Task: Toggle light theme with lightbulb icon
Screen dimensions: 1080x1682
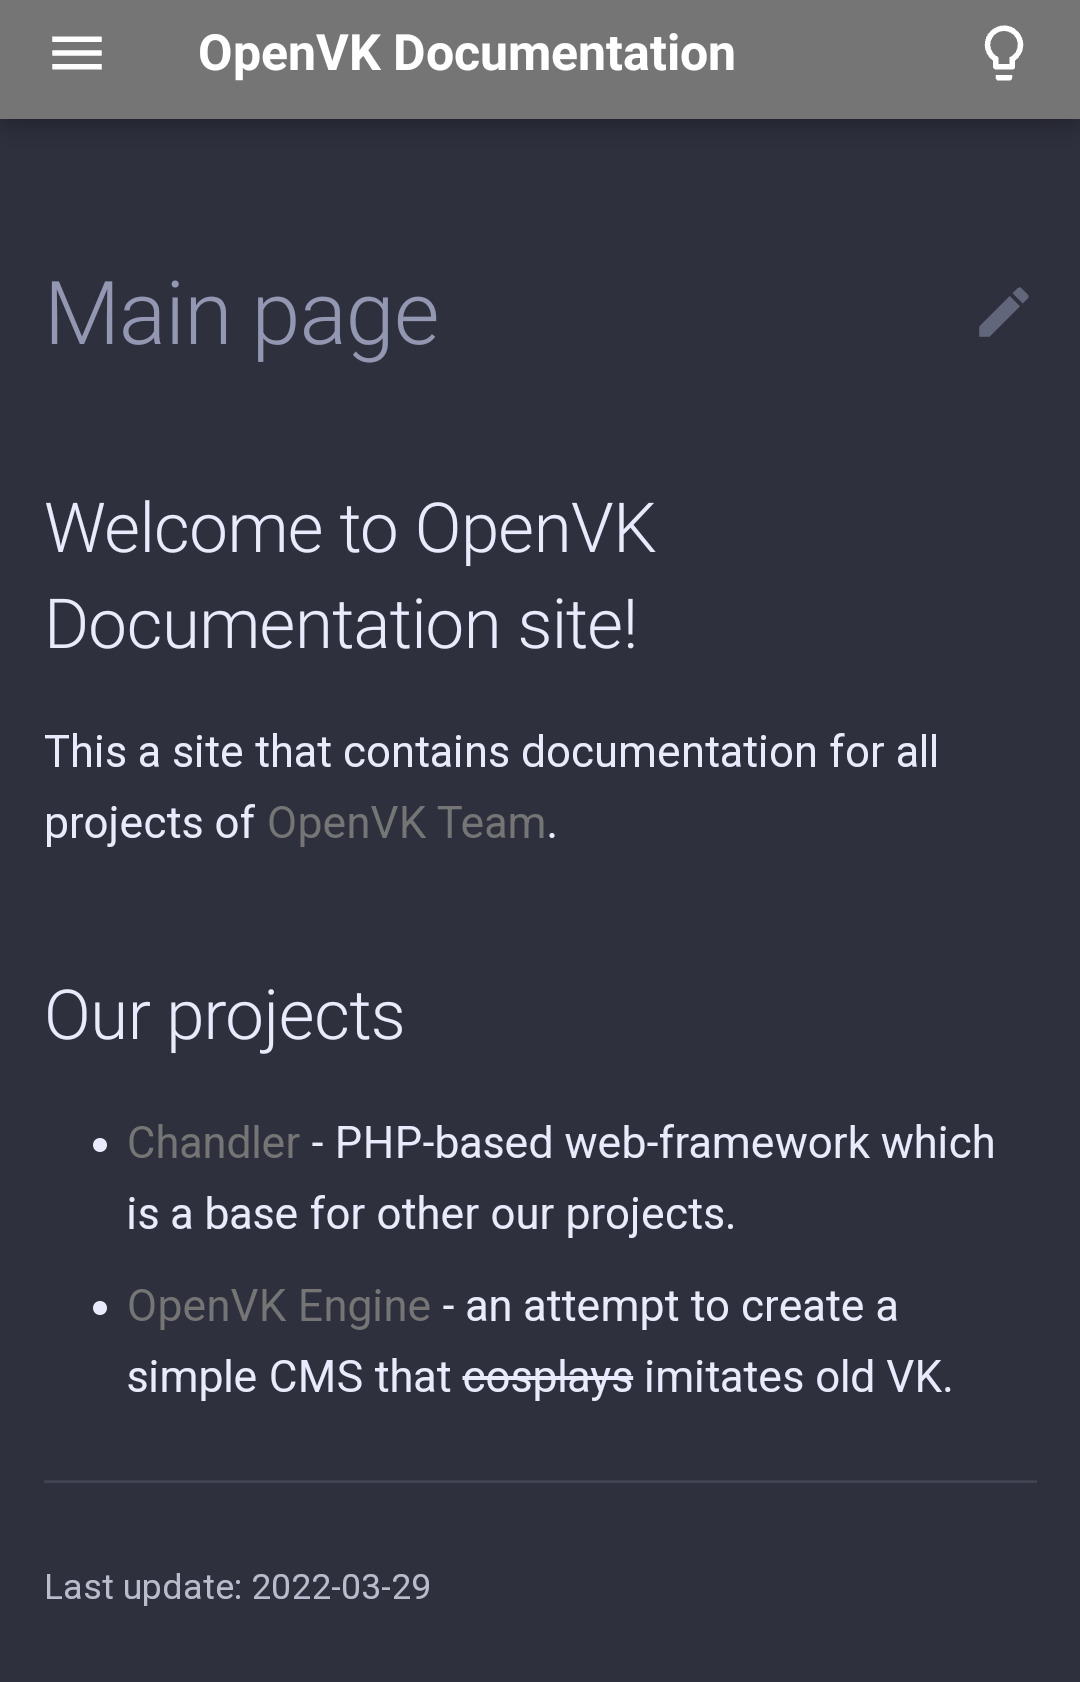Action: [1003, 54]
